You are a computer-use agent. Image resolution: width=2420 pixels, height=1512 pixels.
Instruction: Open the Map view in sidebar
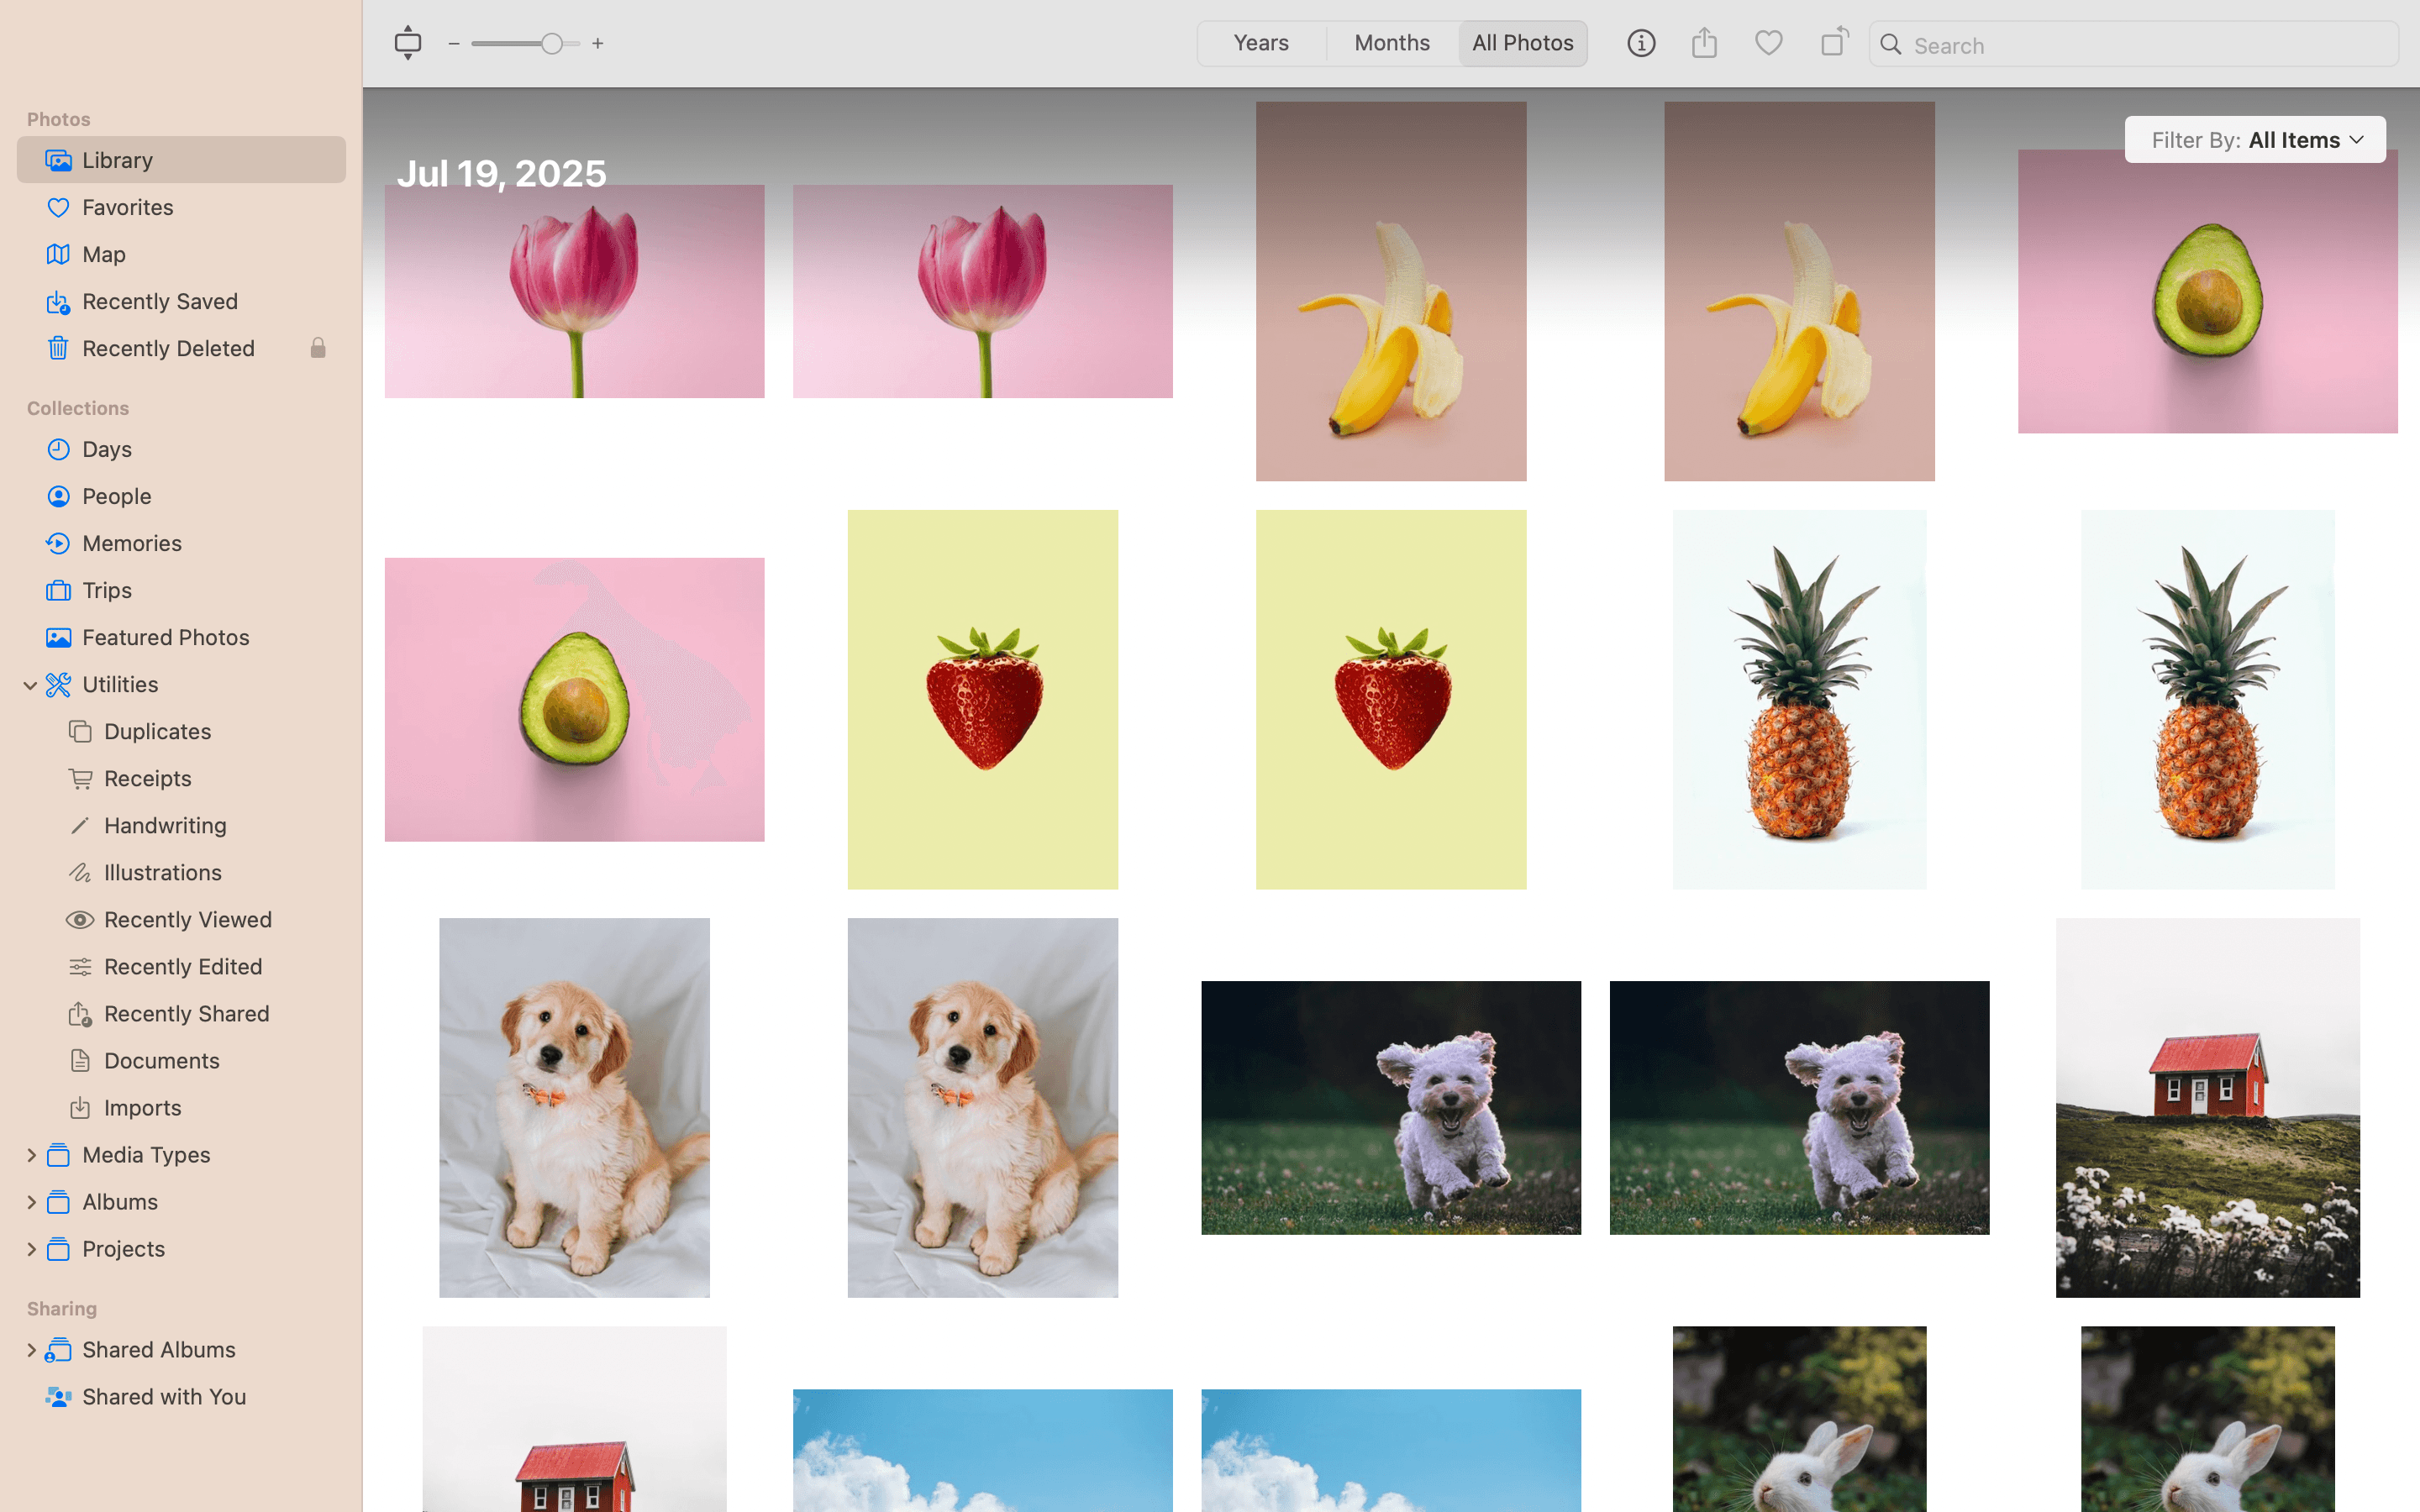tap(104, 254)
